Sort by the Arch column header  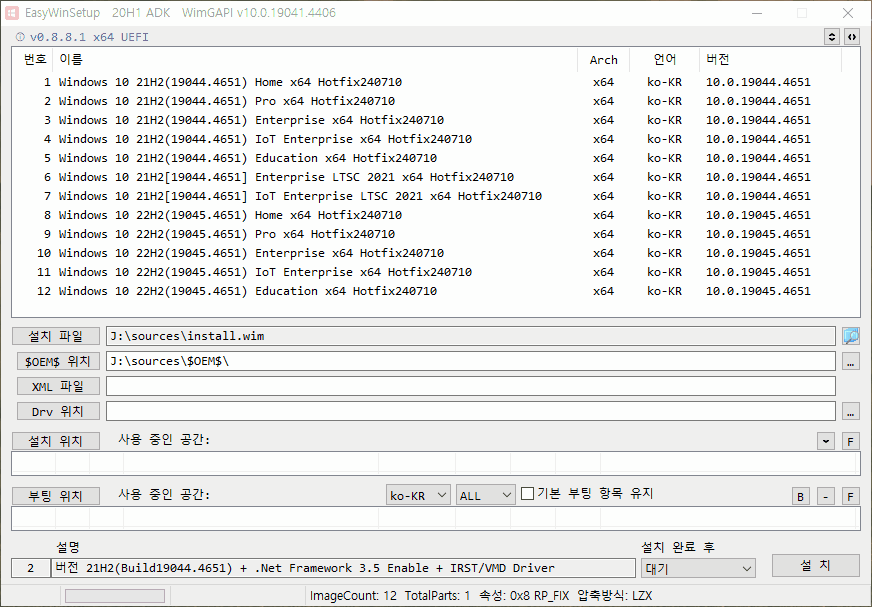point(603,60)
